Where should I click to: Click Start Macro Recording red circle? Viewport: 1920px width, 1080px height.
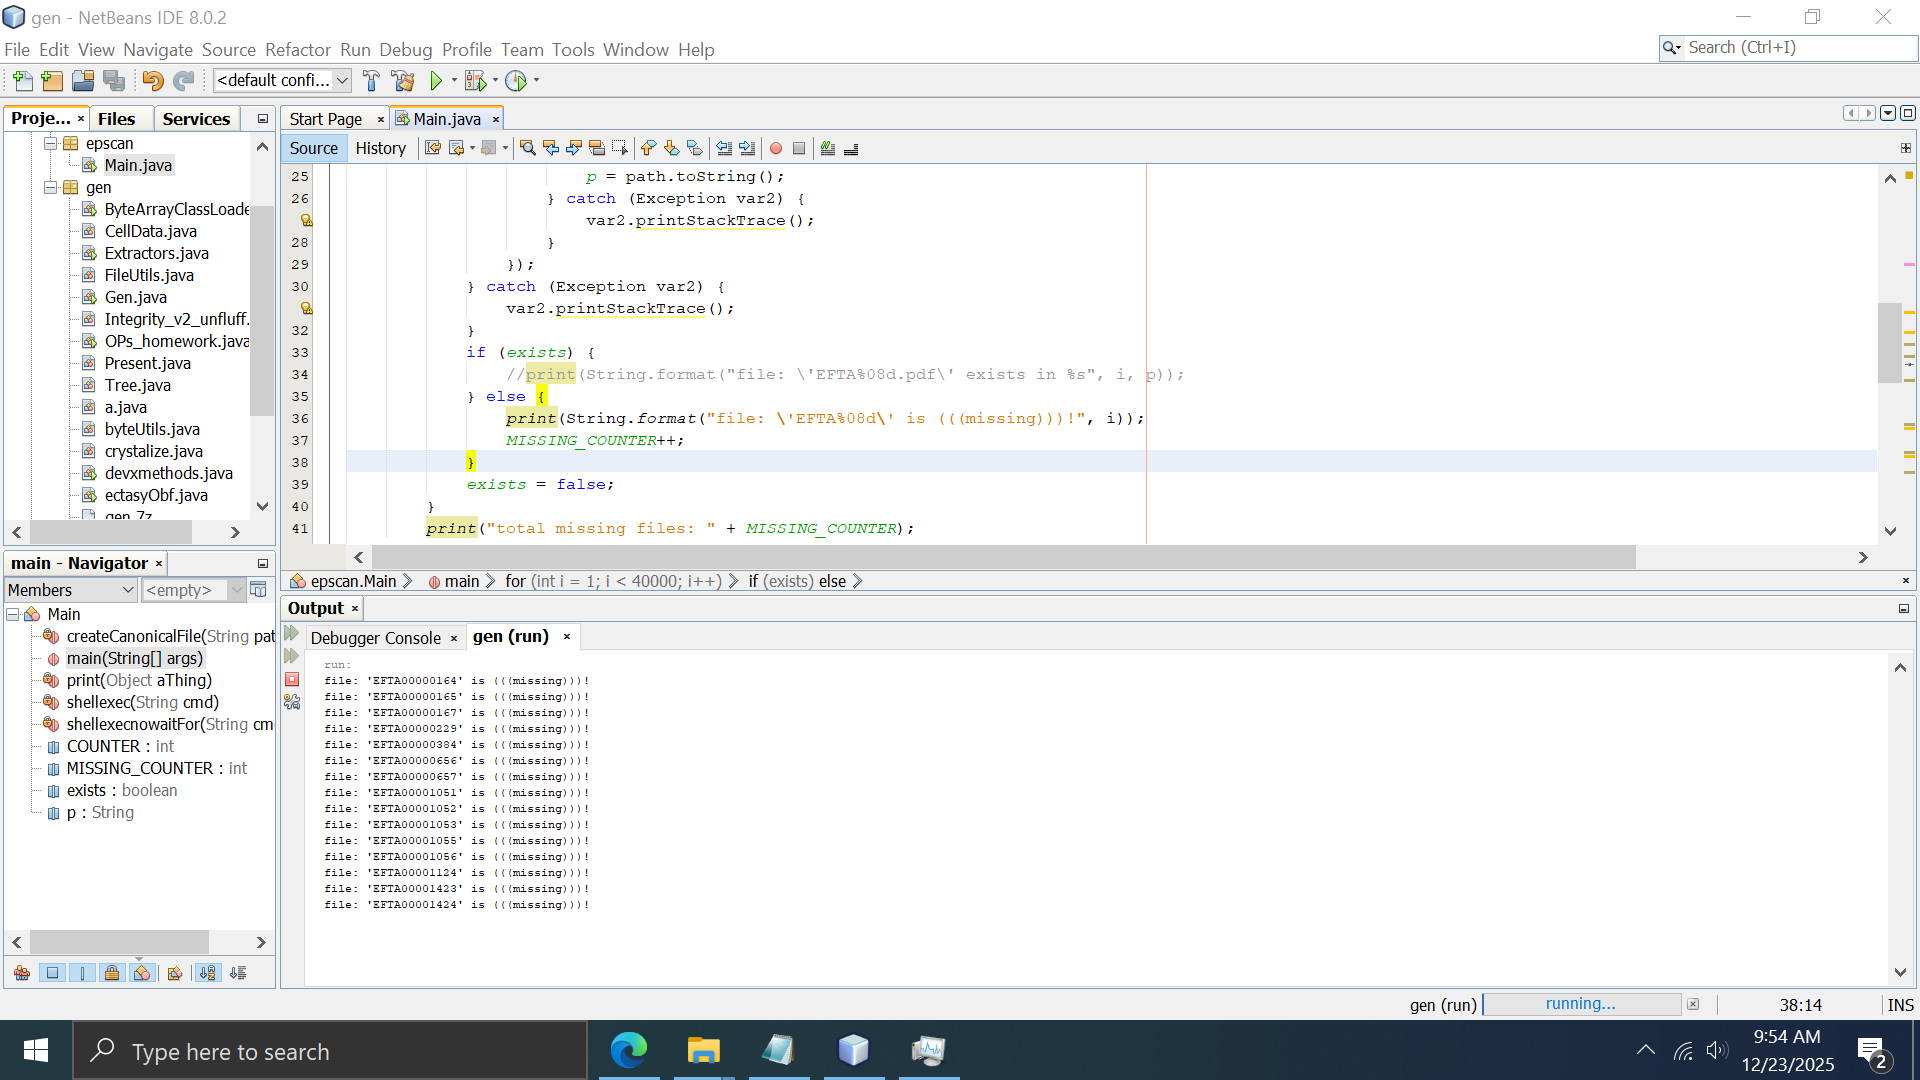775,148
